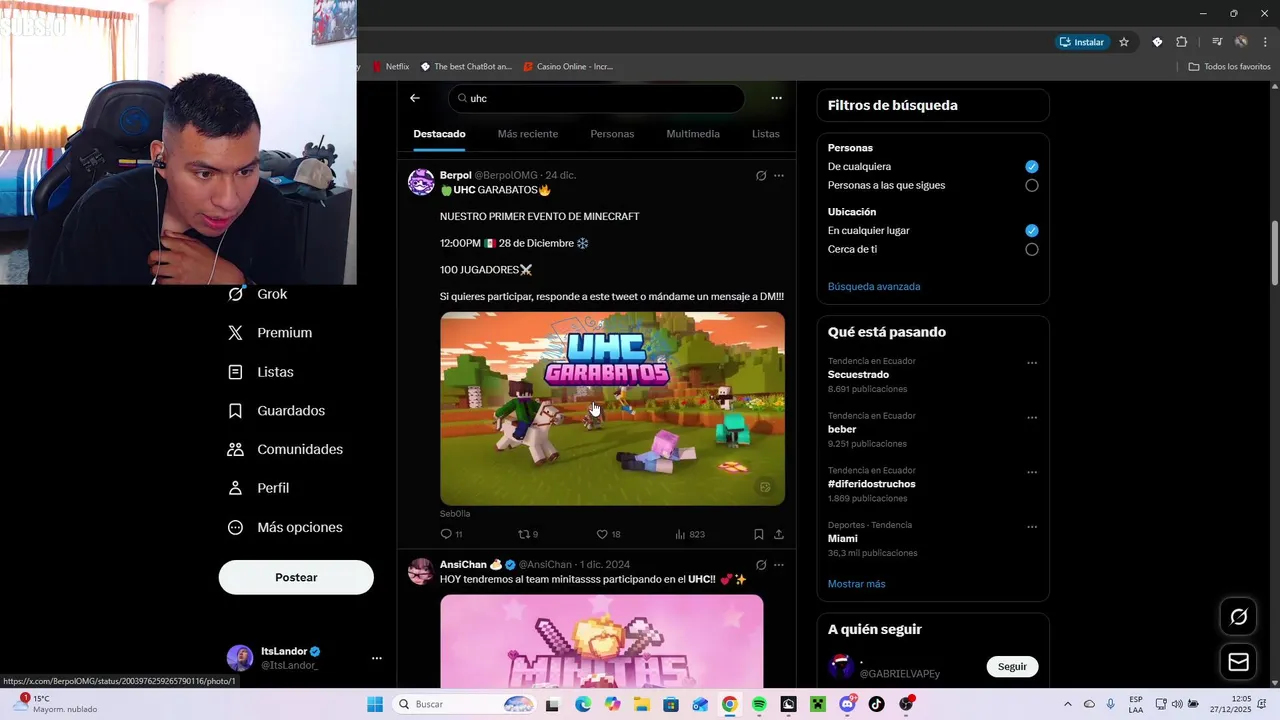
Task: Switch to the Más reciente tab
Action: [x=528, y=134]
